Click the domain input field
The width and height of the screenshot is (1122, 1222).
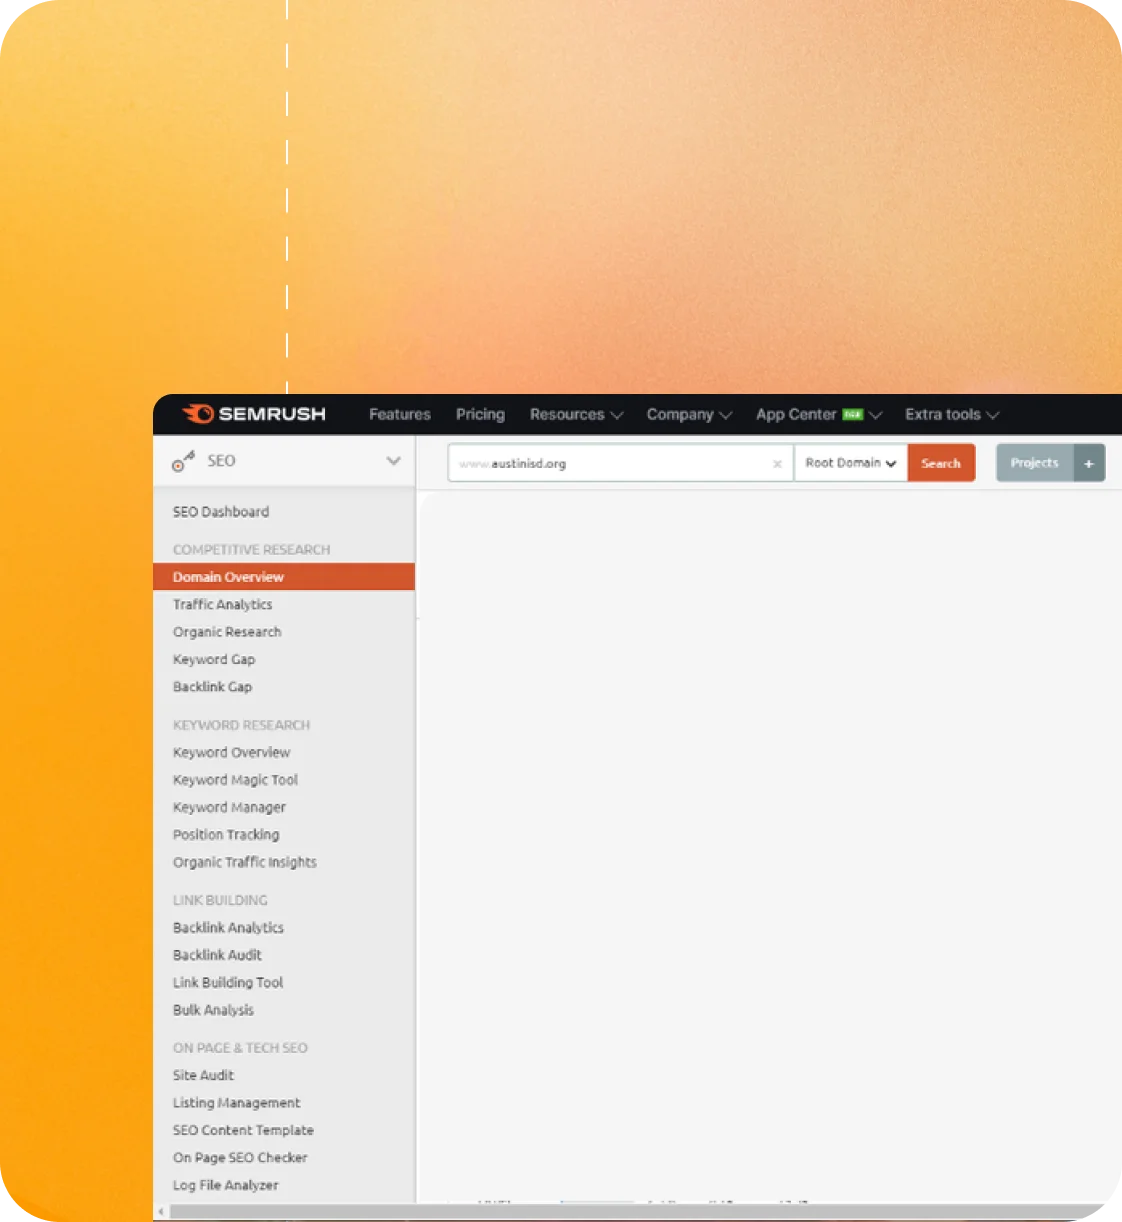pos(610,464)
